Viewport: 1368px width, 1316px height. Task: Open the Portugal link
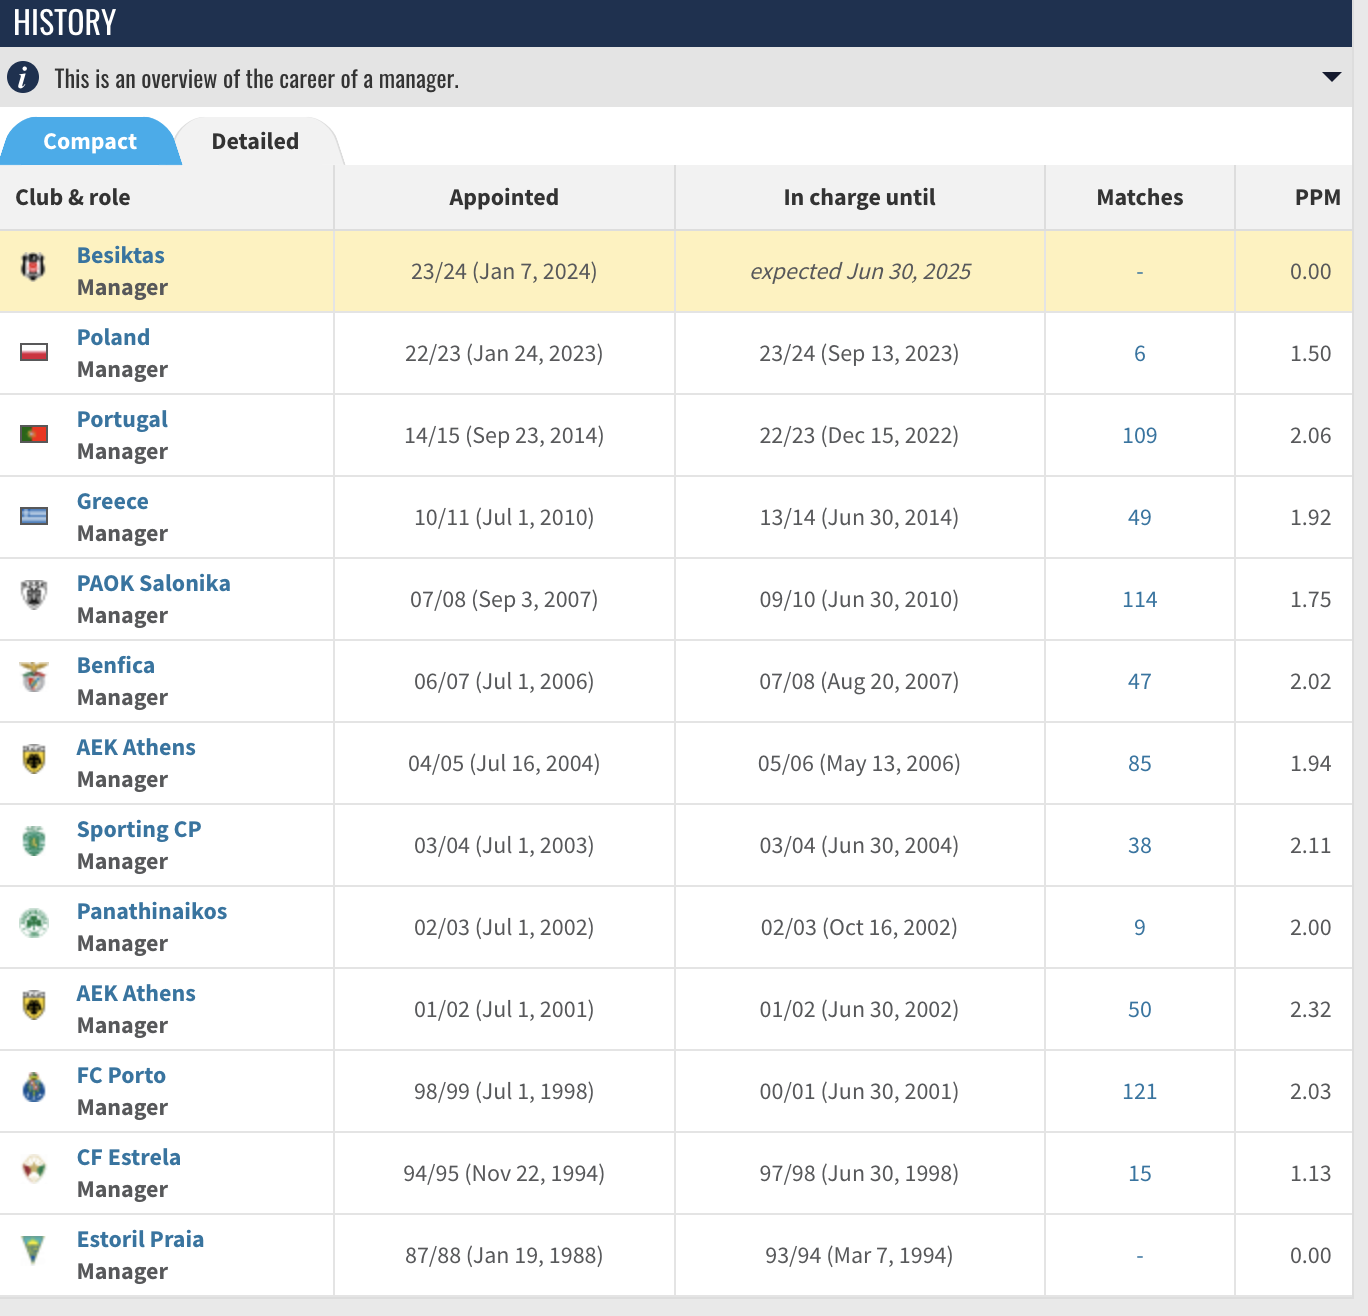point(122,420)
